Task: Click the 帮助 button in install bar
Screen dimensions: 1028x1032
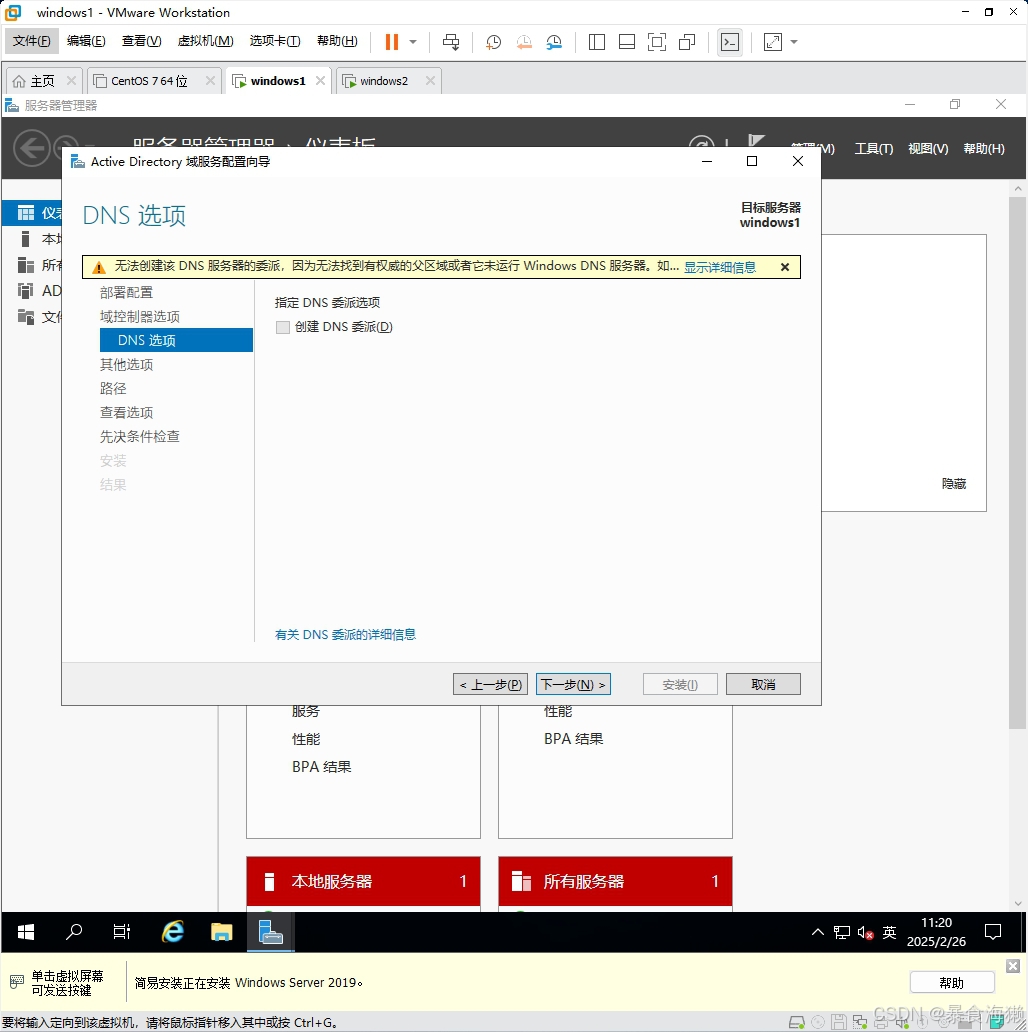Action: (x=952, y=983)
